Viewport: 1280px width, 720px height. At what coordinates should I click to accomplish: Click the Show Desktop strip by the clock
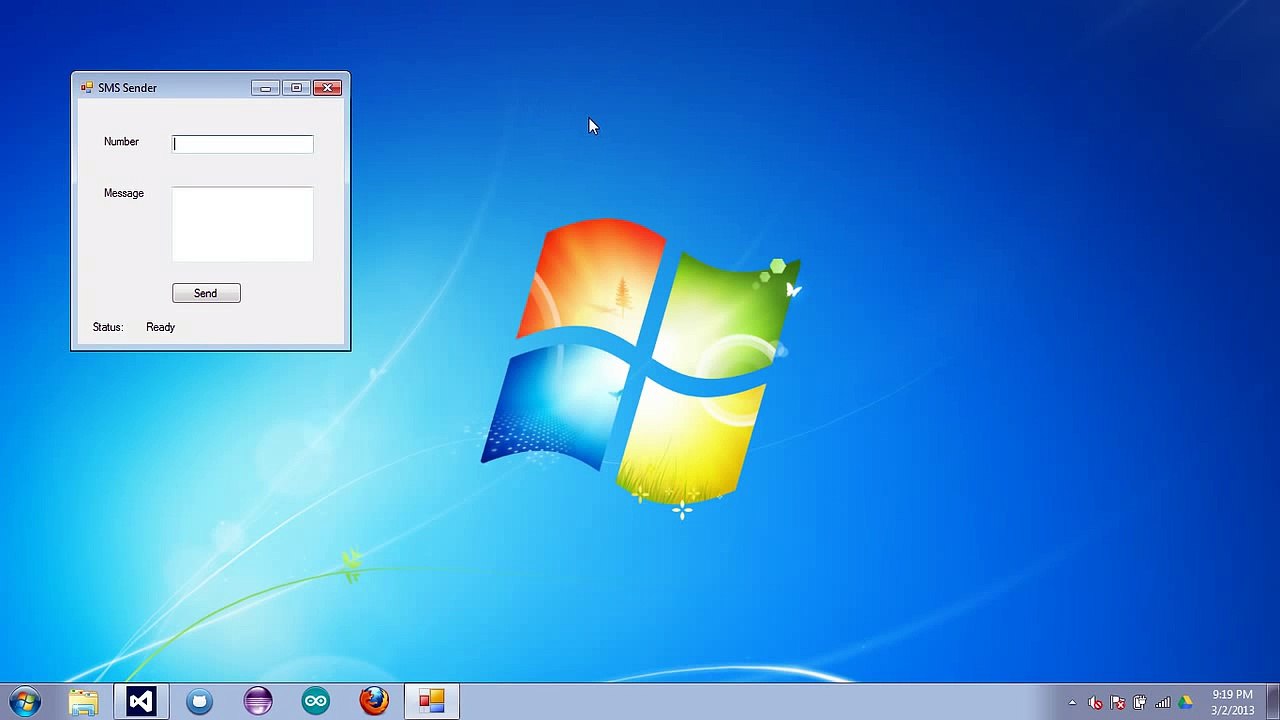1272,701
